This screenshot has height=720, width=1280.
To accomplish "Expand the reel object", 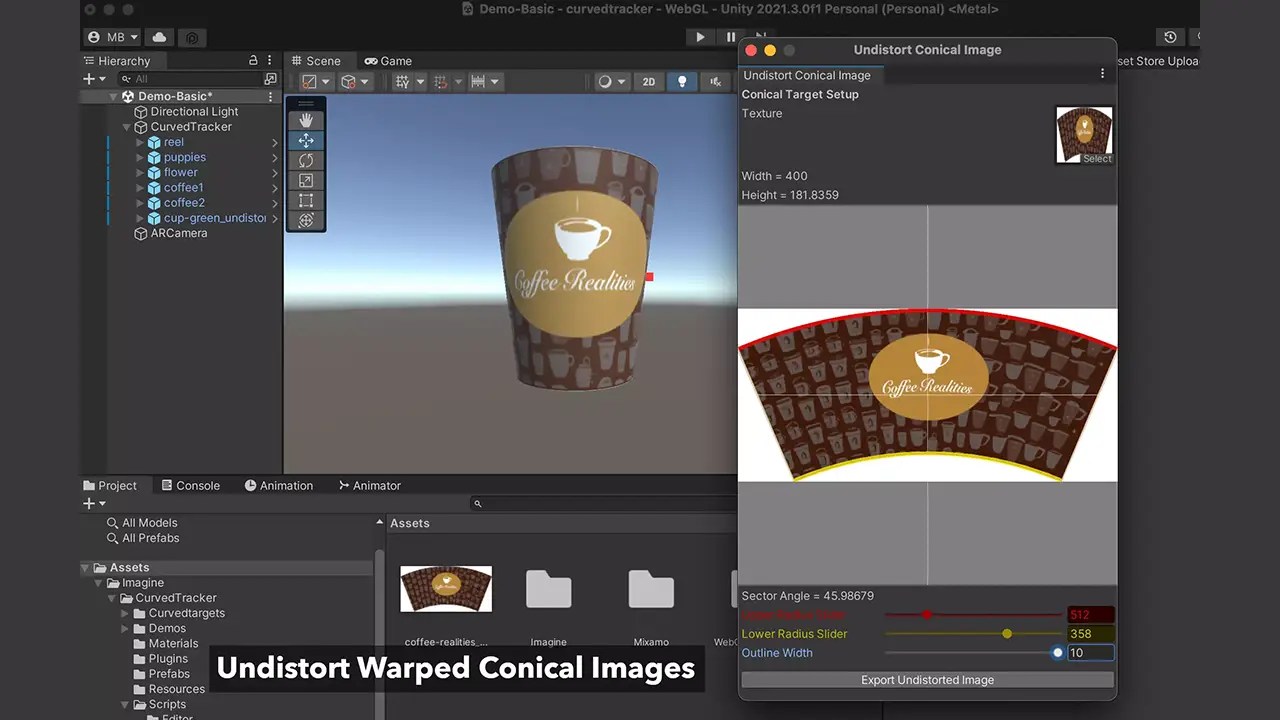I will coord(140,142).
